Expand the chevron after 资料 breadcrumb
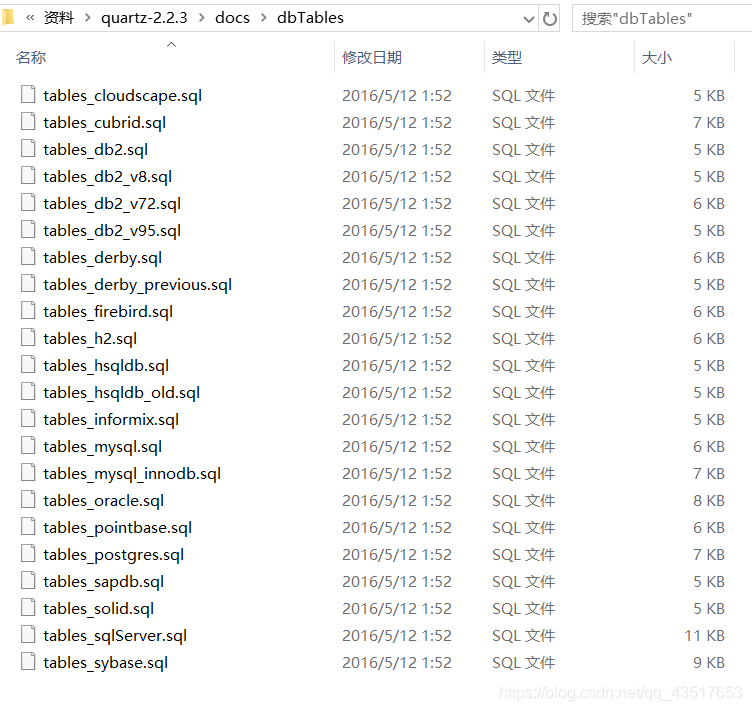This screenshot has width=752, height=711. (x=87, y=18)
